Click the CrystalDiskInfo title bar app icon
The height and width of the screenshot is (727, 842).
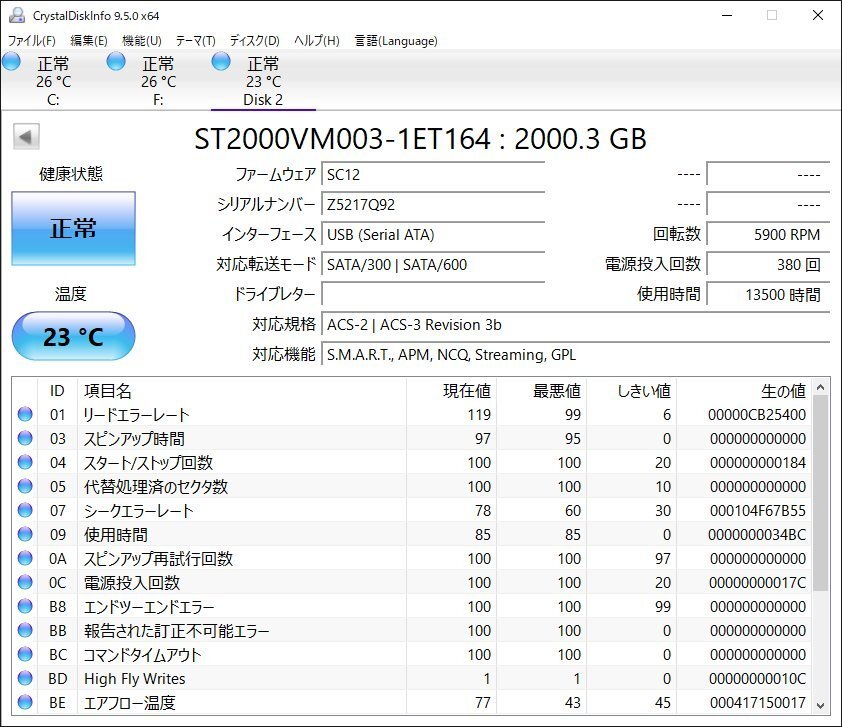(x=15, y=15)
